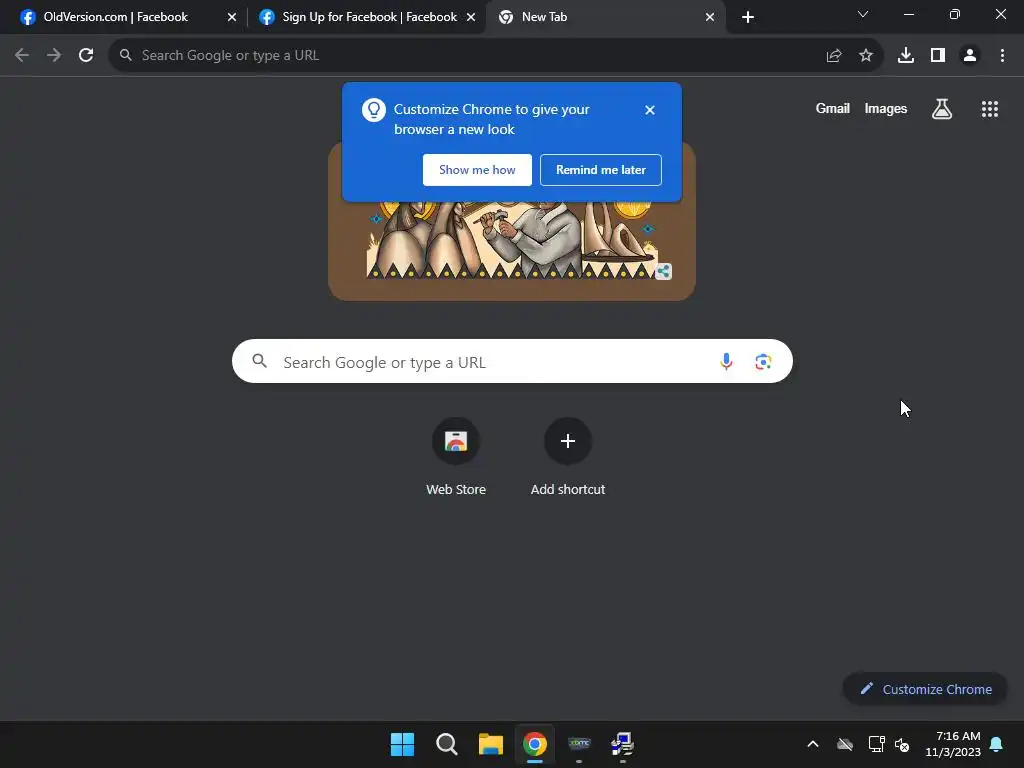Open network display tray icon
1024x768 pixels.
click(x=876, y=744)
